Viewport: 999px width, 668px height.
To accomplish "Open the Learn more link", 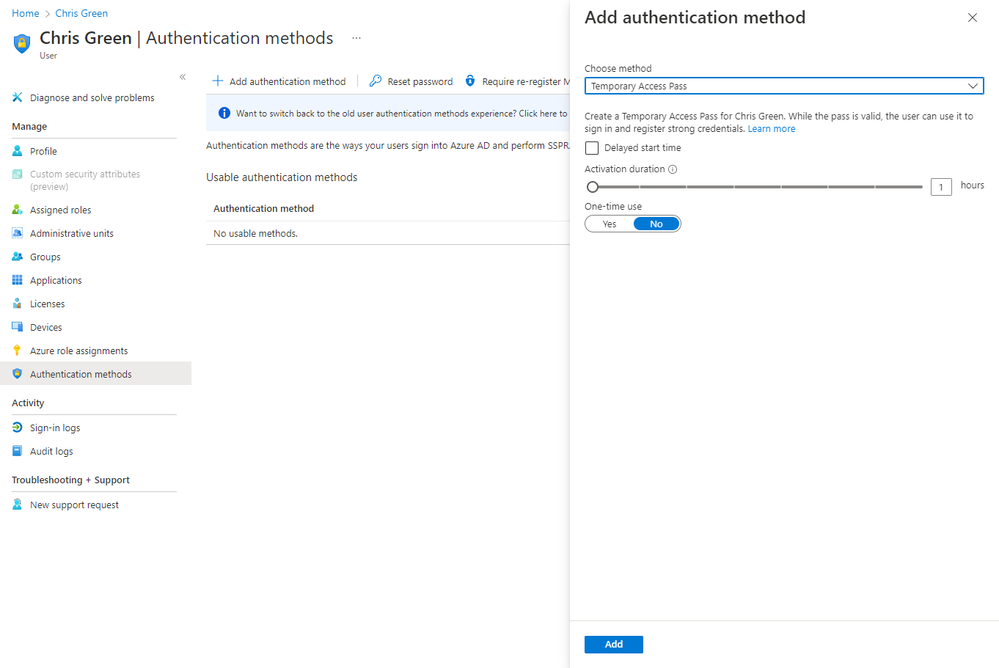I will click(x=771, y=129).
